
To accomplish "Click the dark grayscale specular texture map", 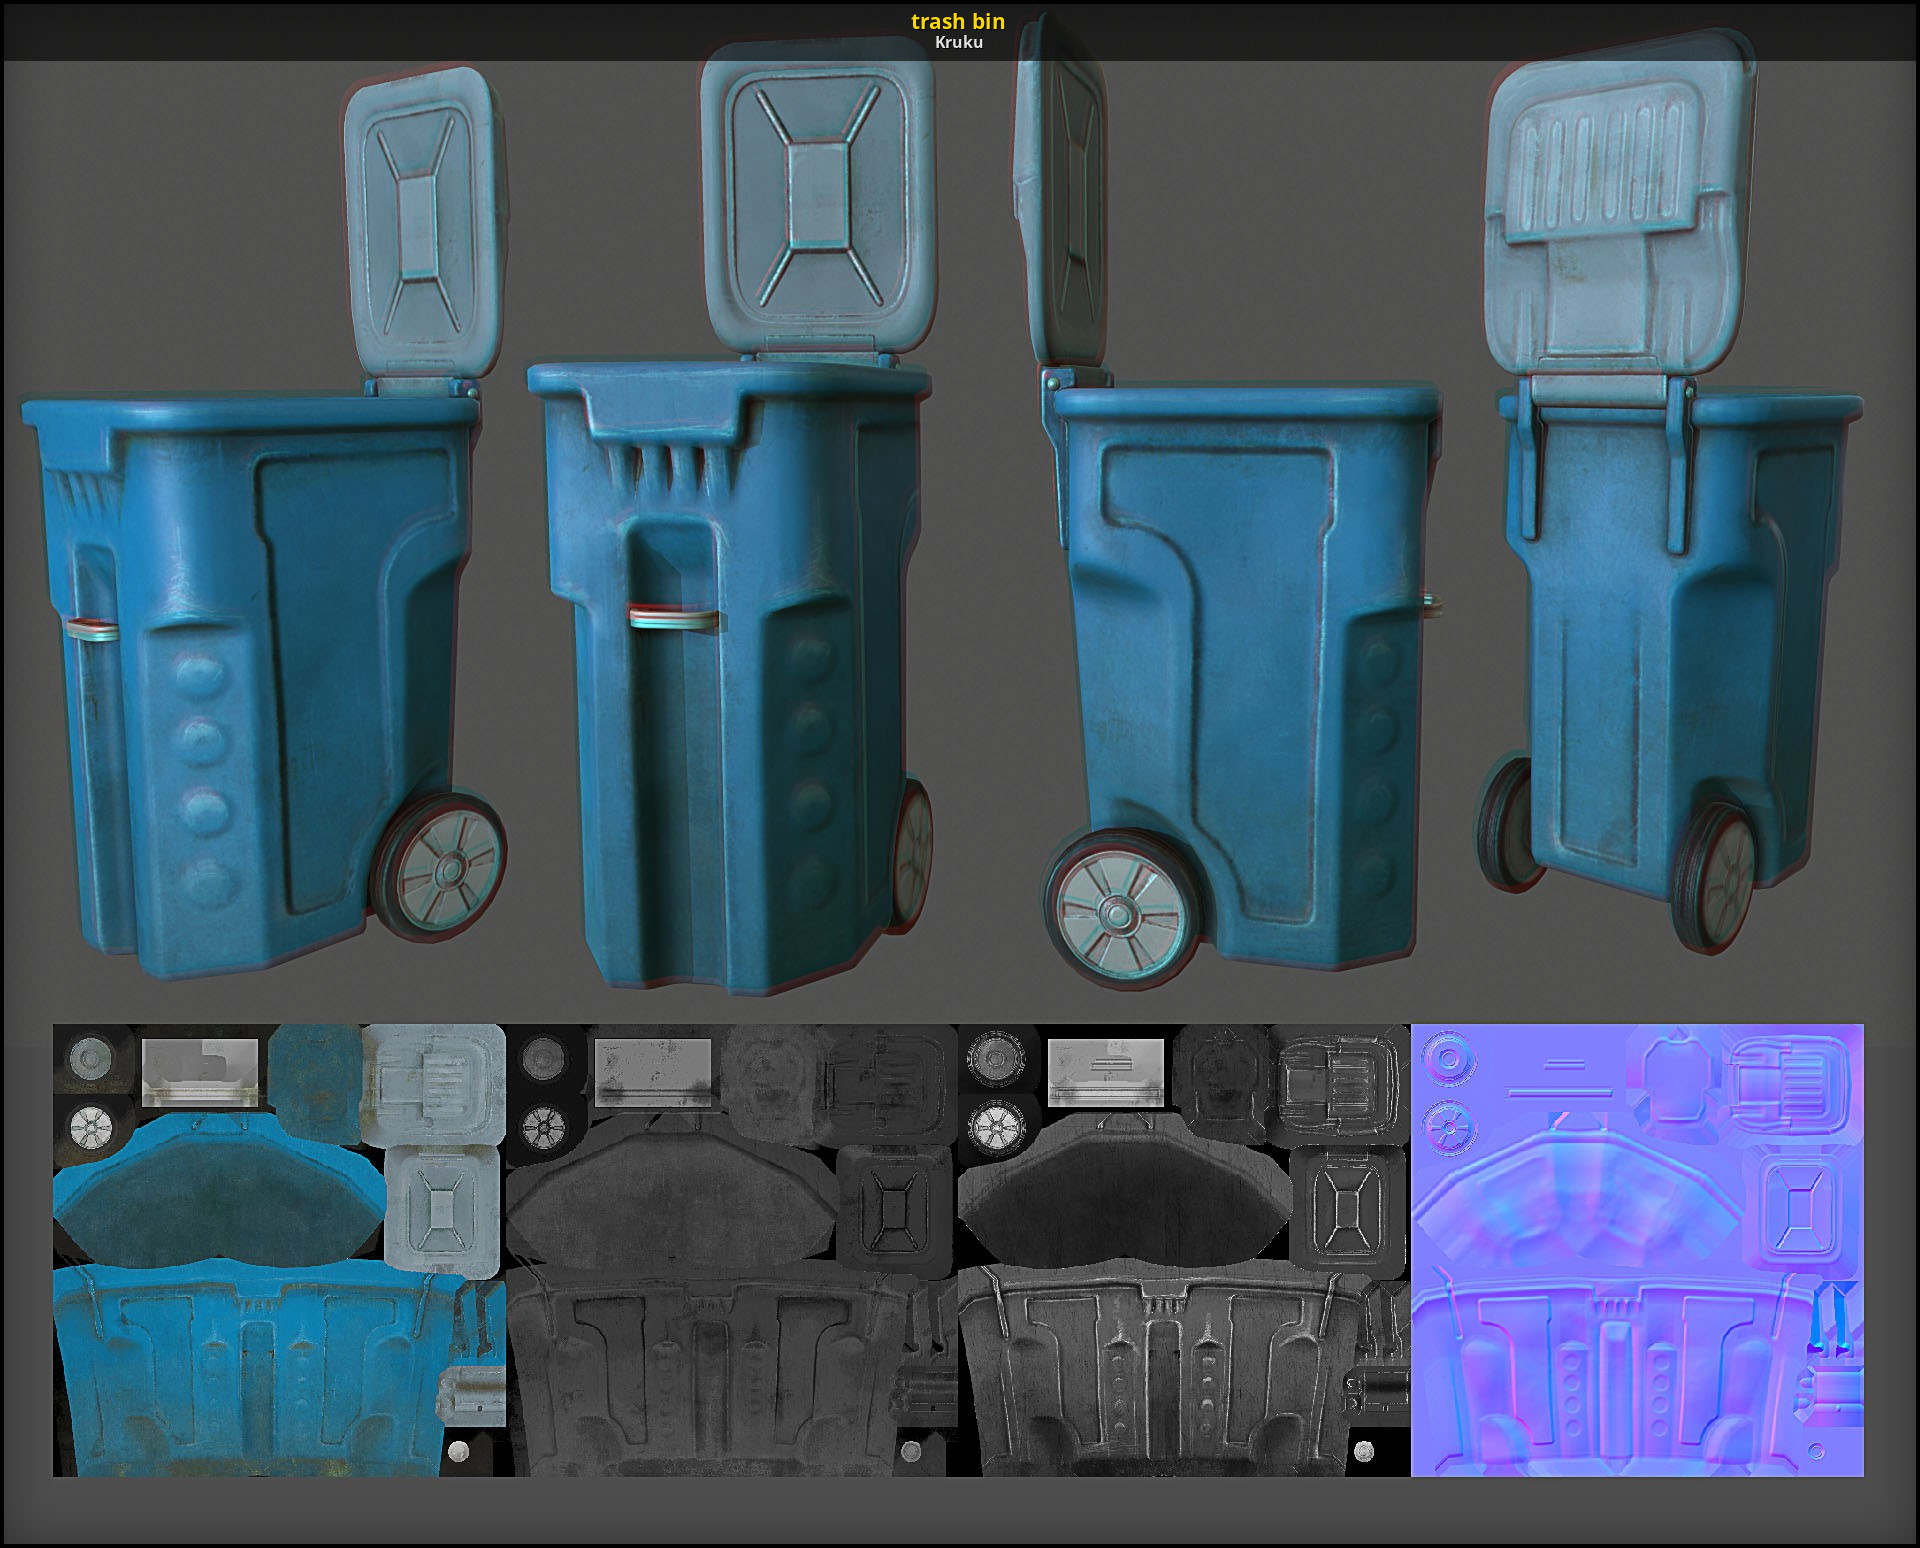I will [731, 1250].
